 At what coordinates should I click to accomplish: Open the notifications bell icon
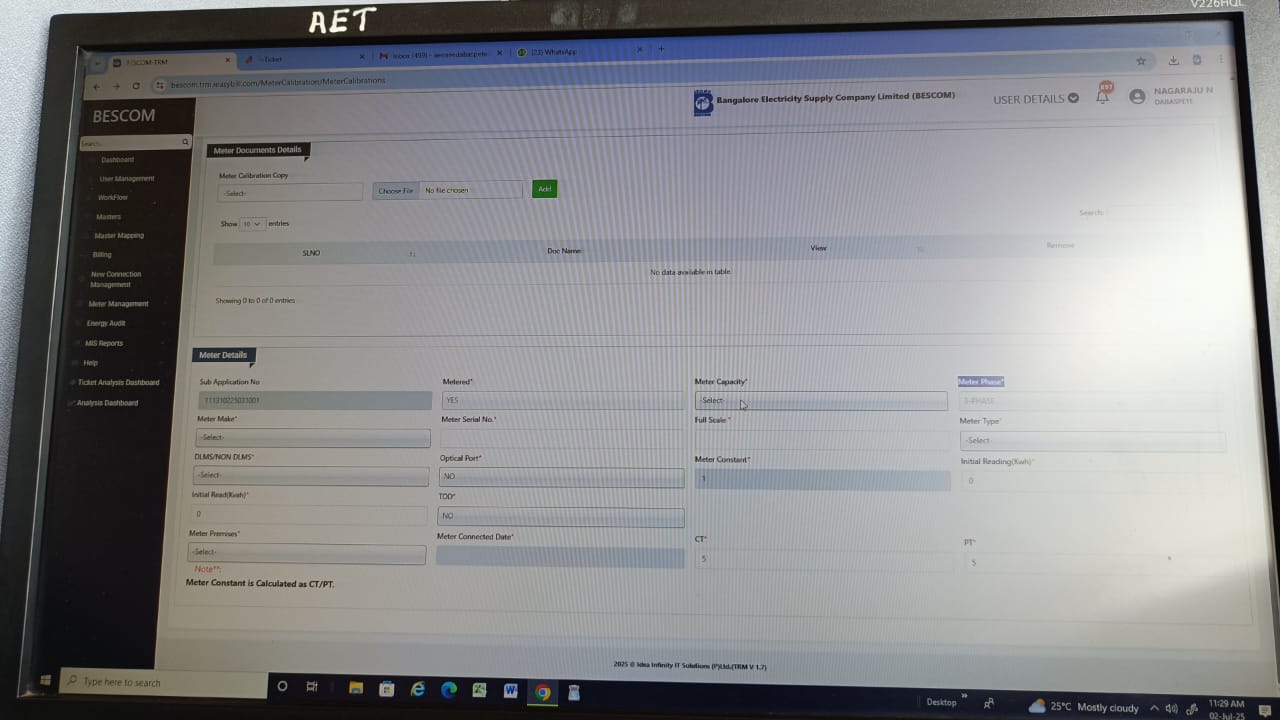1103,95
